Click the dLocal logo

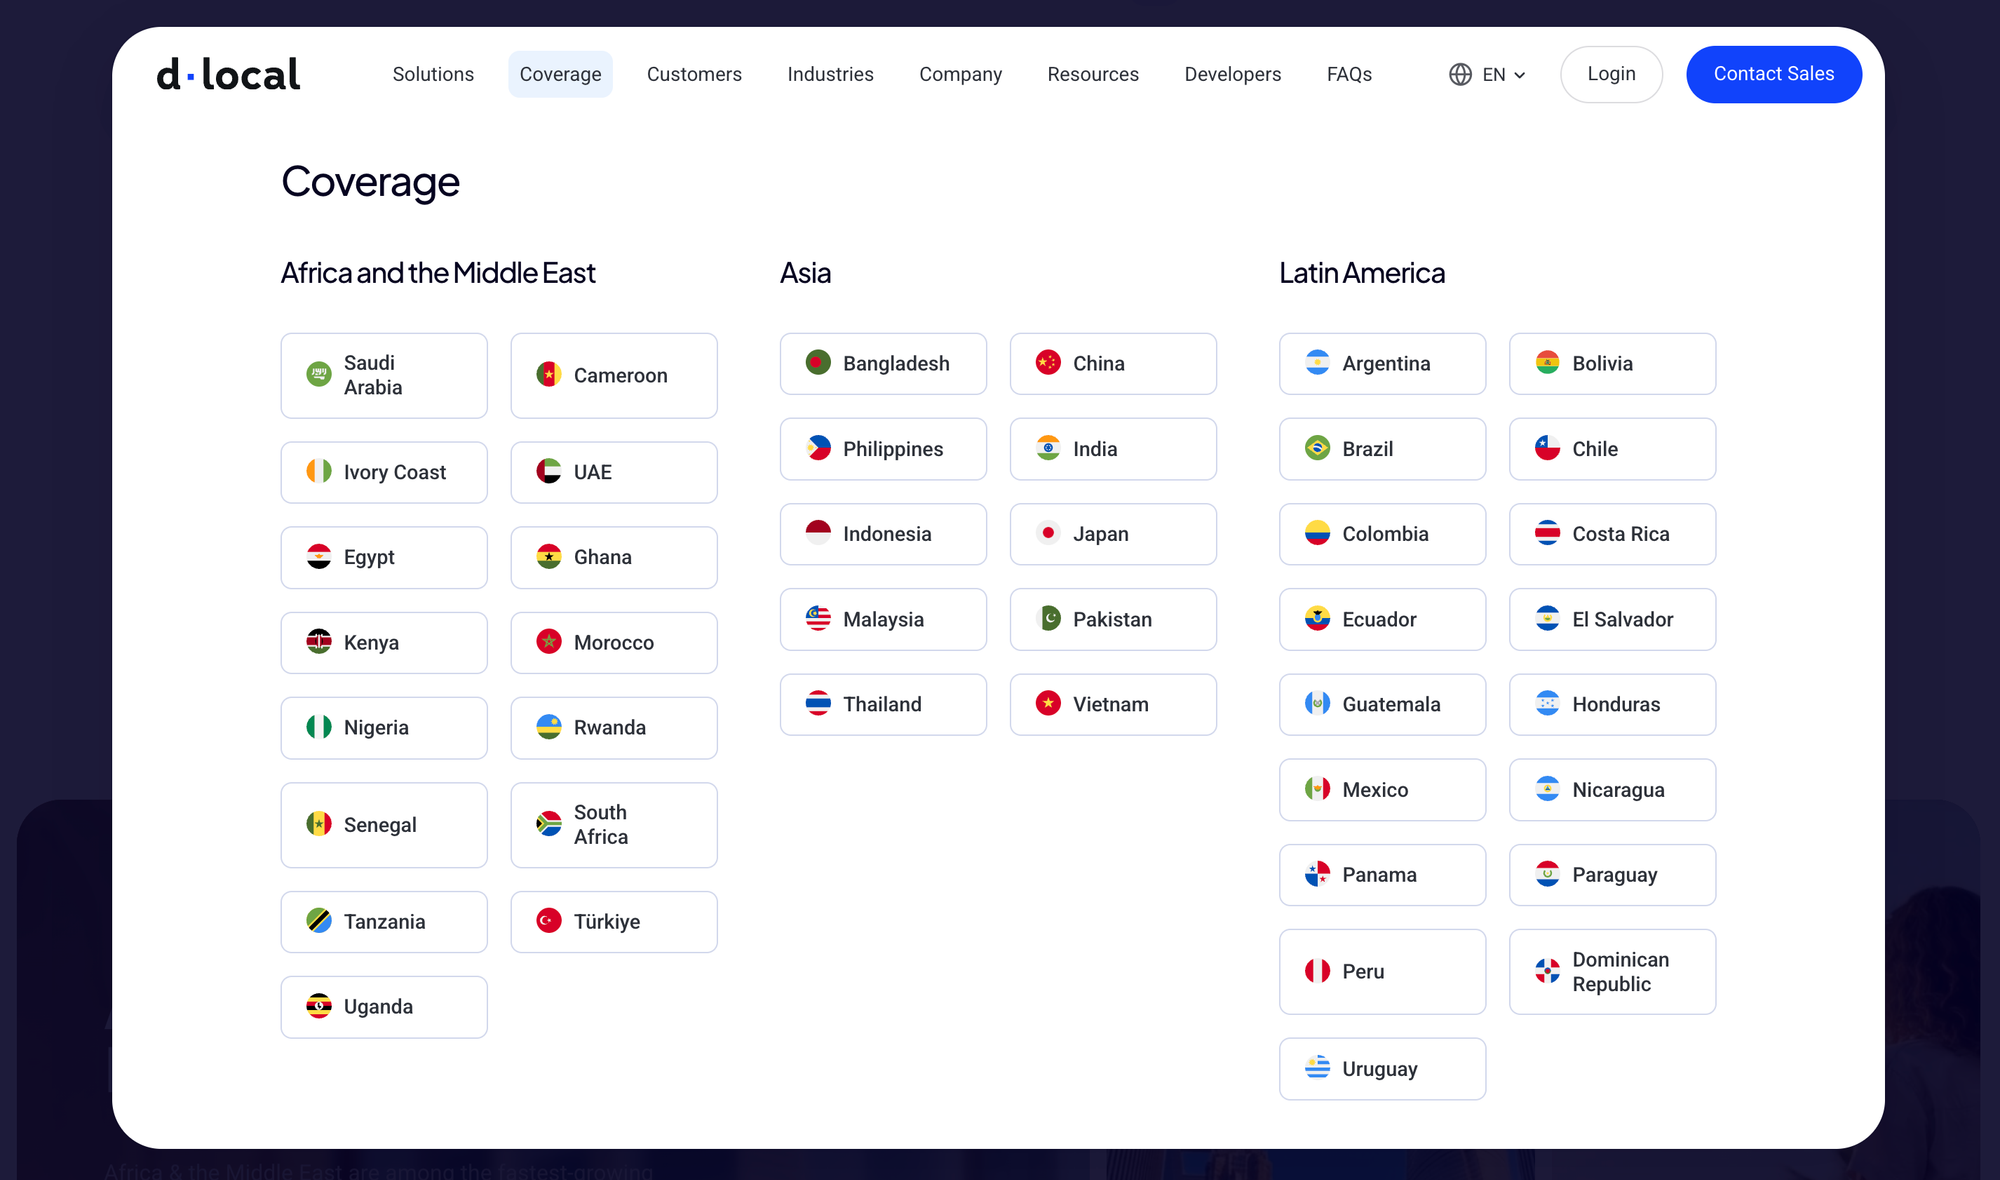[x=228, y=74]
